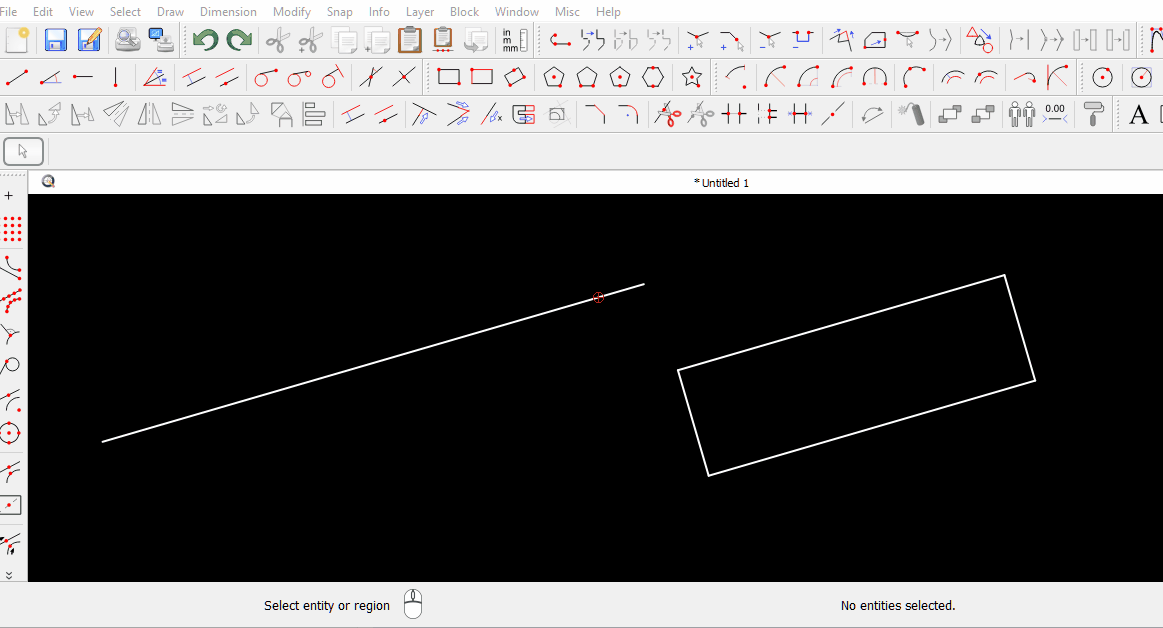Toggle the boxed active snap option
Screen dimensions: 1163x628
[x=10, y=505]
